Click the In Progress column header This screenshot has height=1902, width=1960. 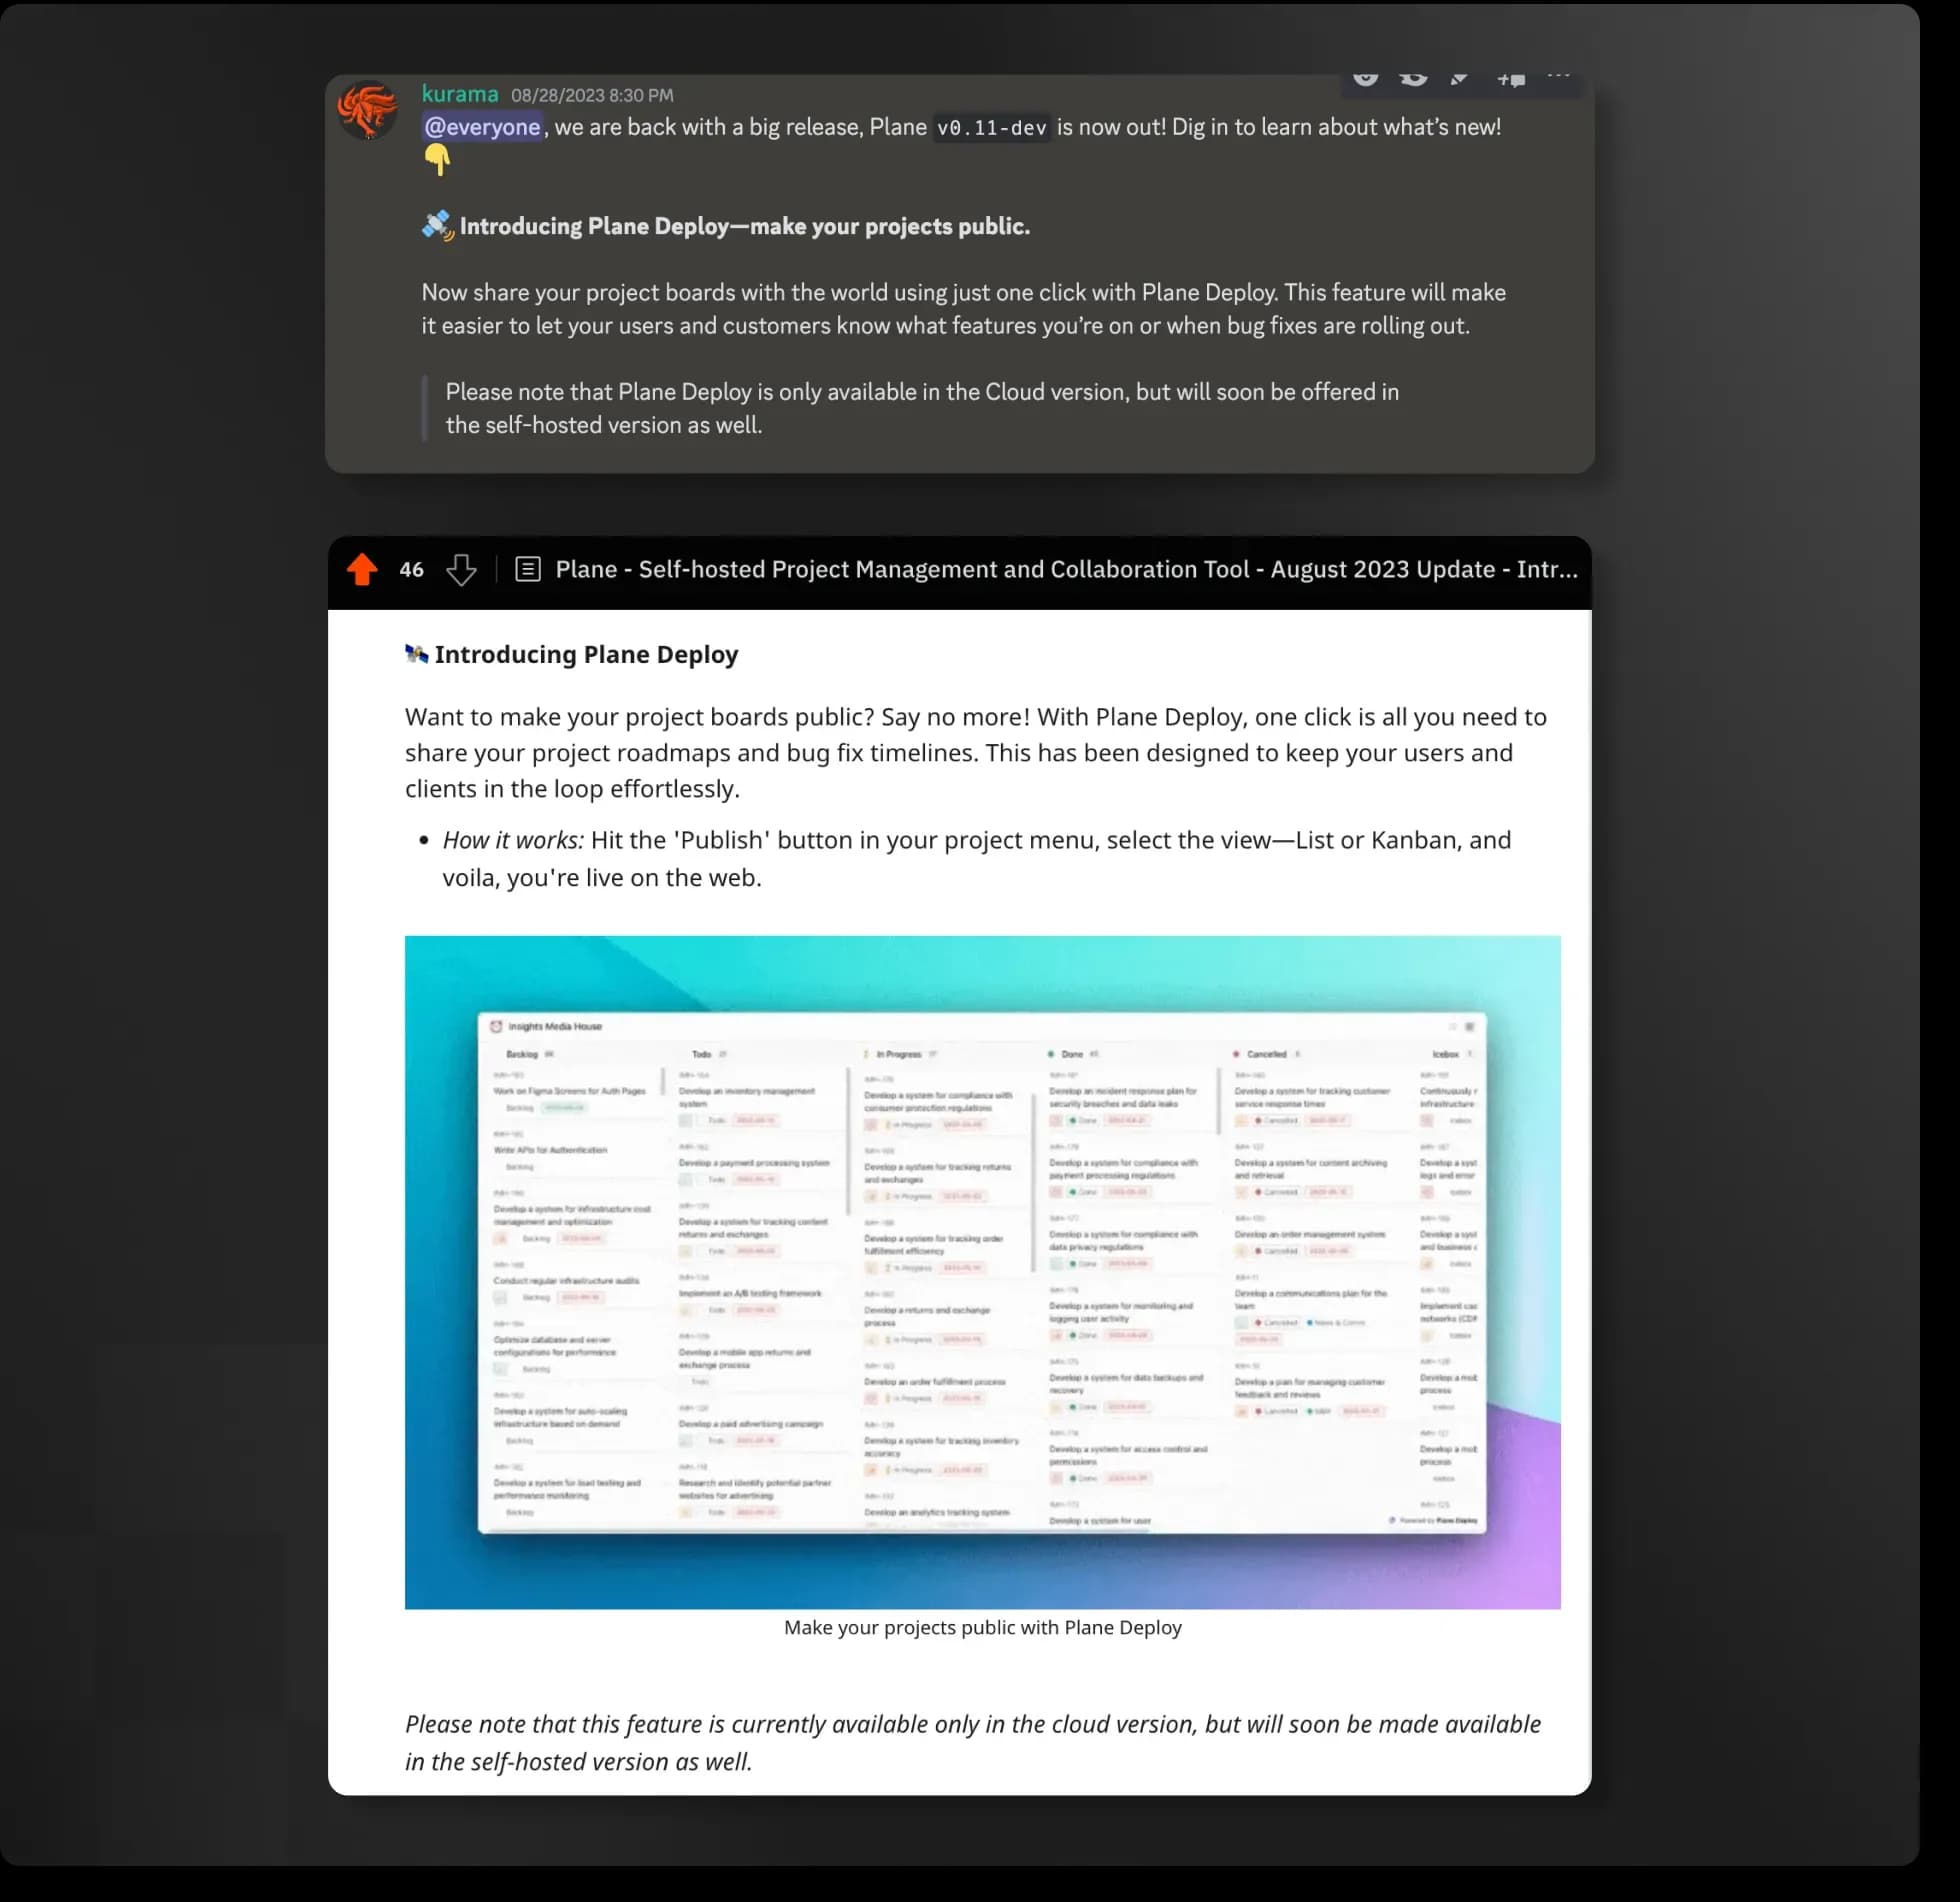pos(898,1054)
